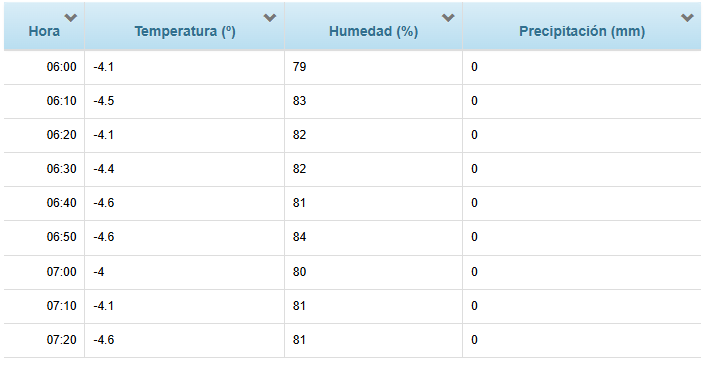This screenshot has height=366, width=707.
Task: Sort by the Temperatura (º) header
Action: coord(185,32)
